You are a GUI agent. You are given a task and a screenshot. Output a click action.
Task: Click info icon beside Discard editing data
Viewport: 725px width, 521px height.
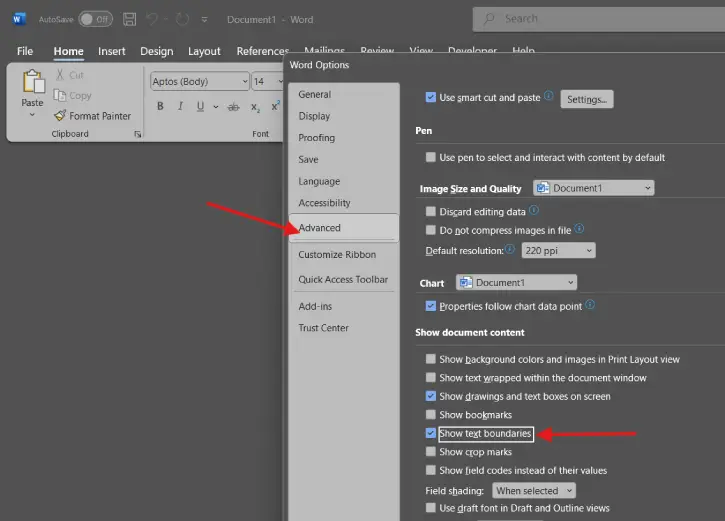click(x=534, y=210)
